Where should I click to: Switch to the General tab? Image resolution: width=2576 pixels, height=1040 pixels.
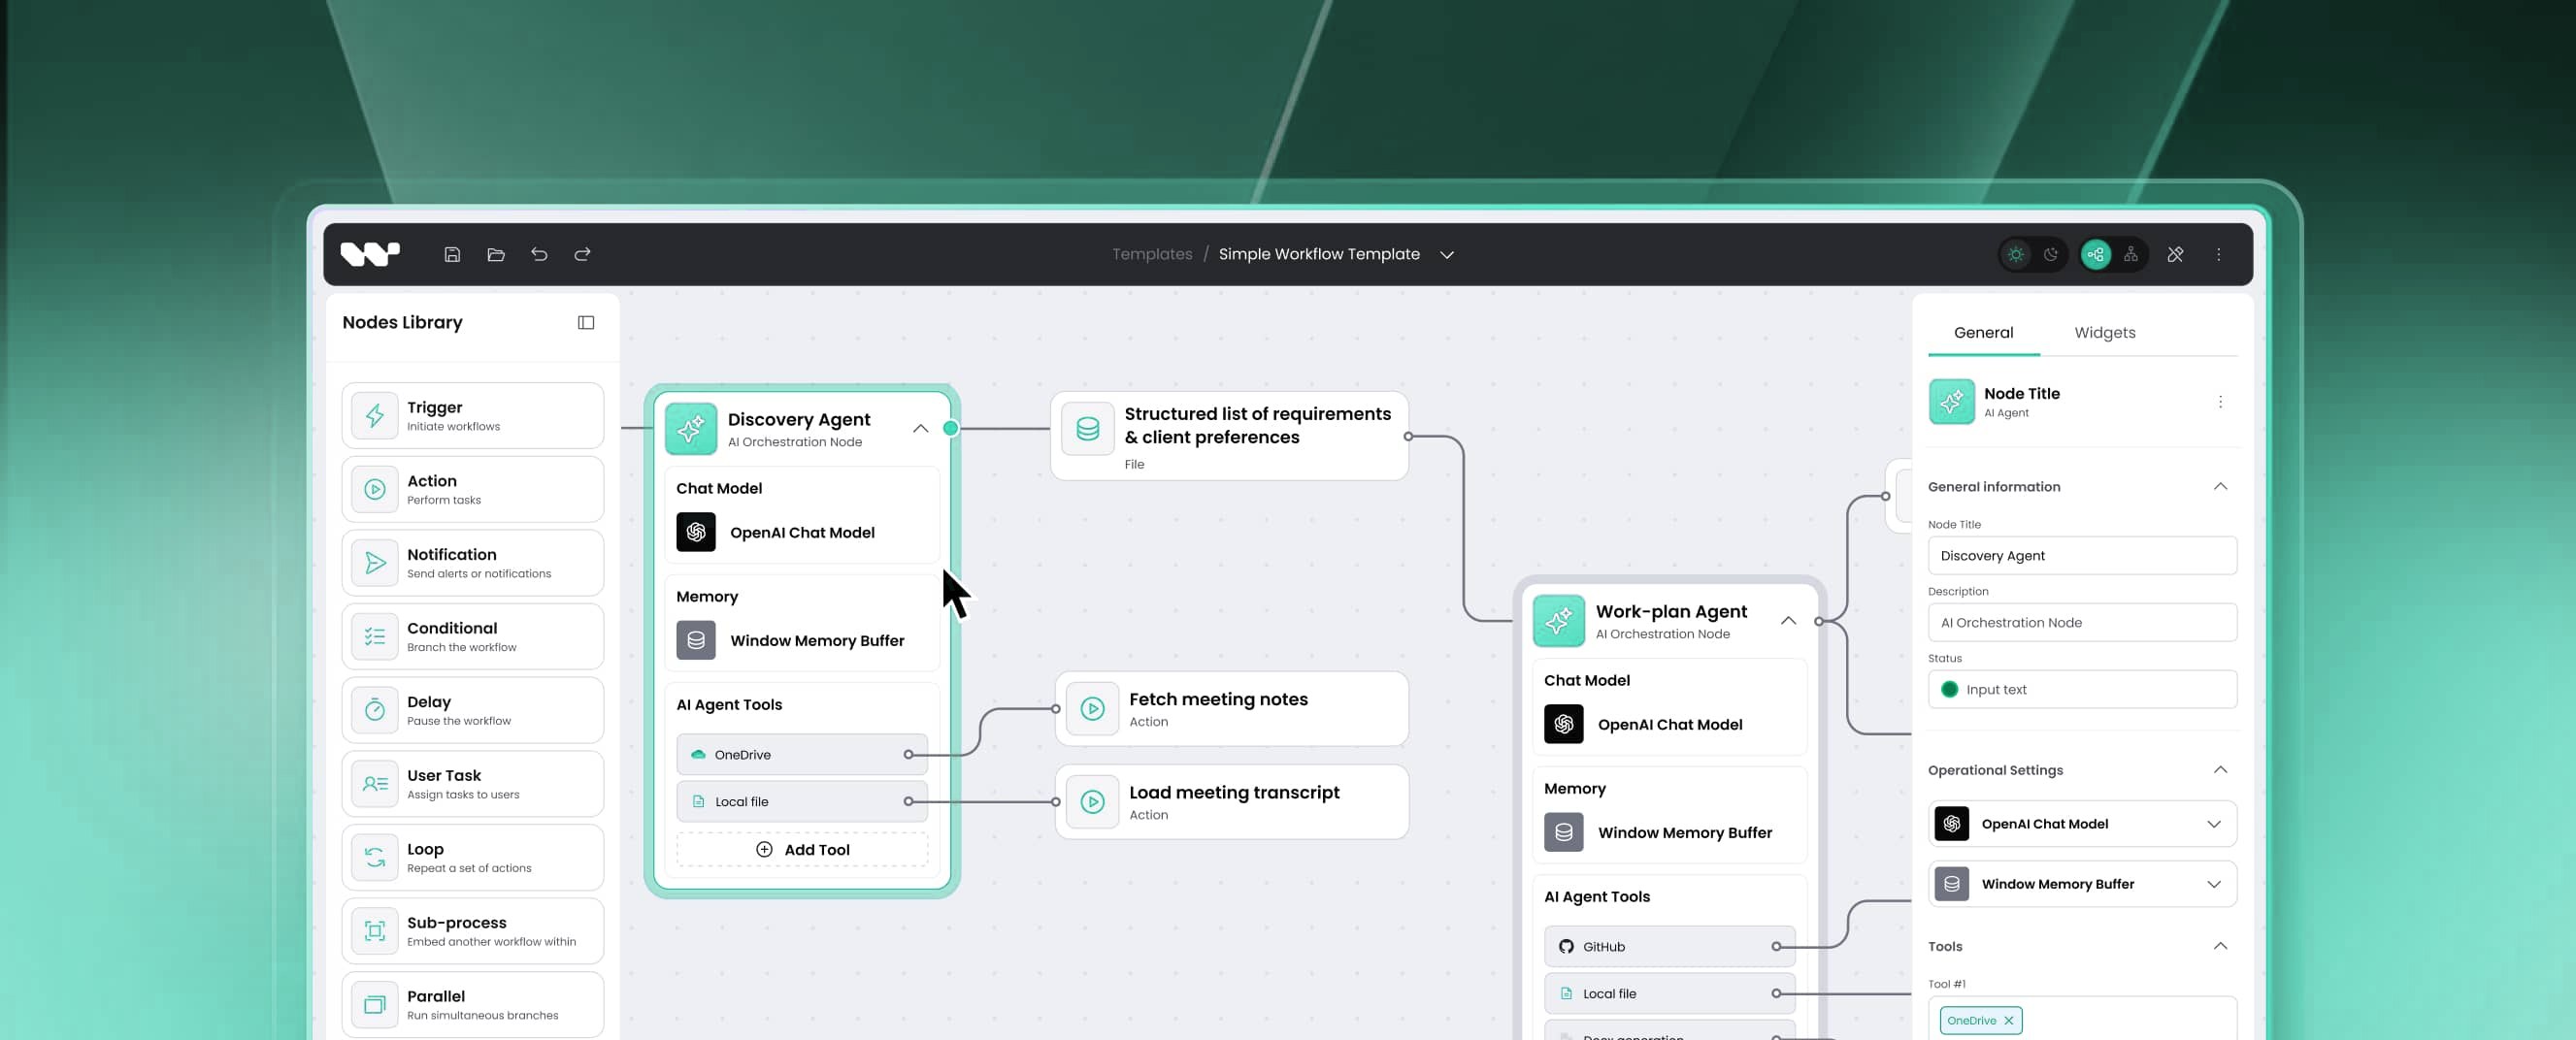tap(1983, 333)
